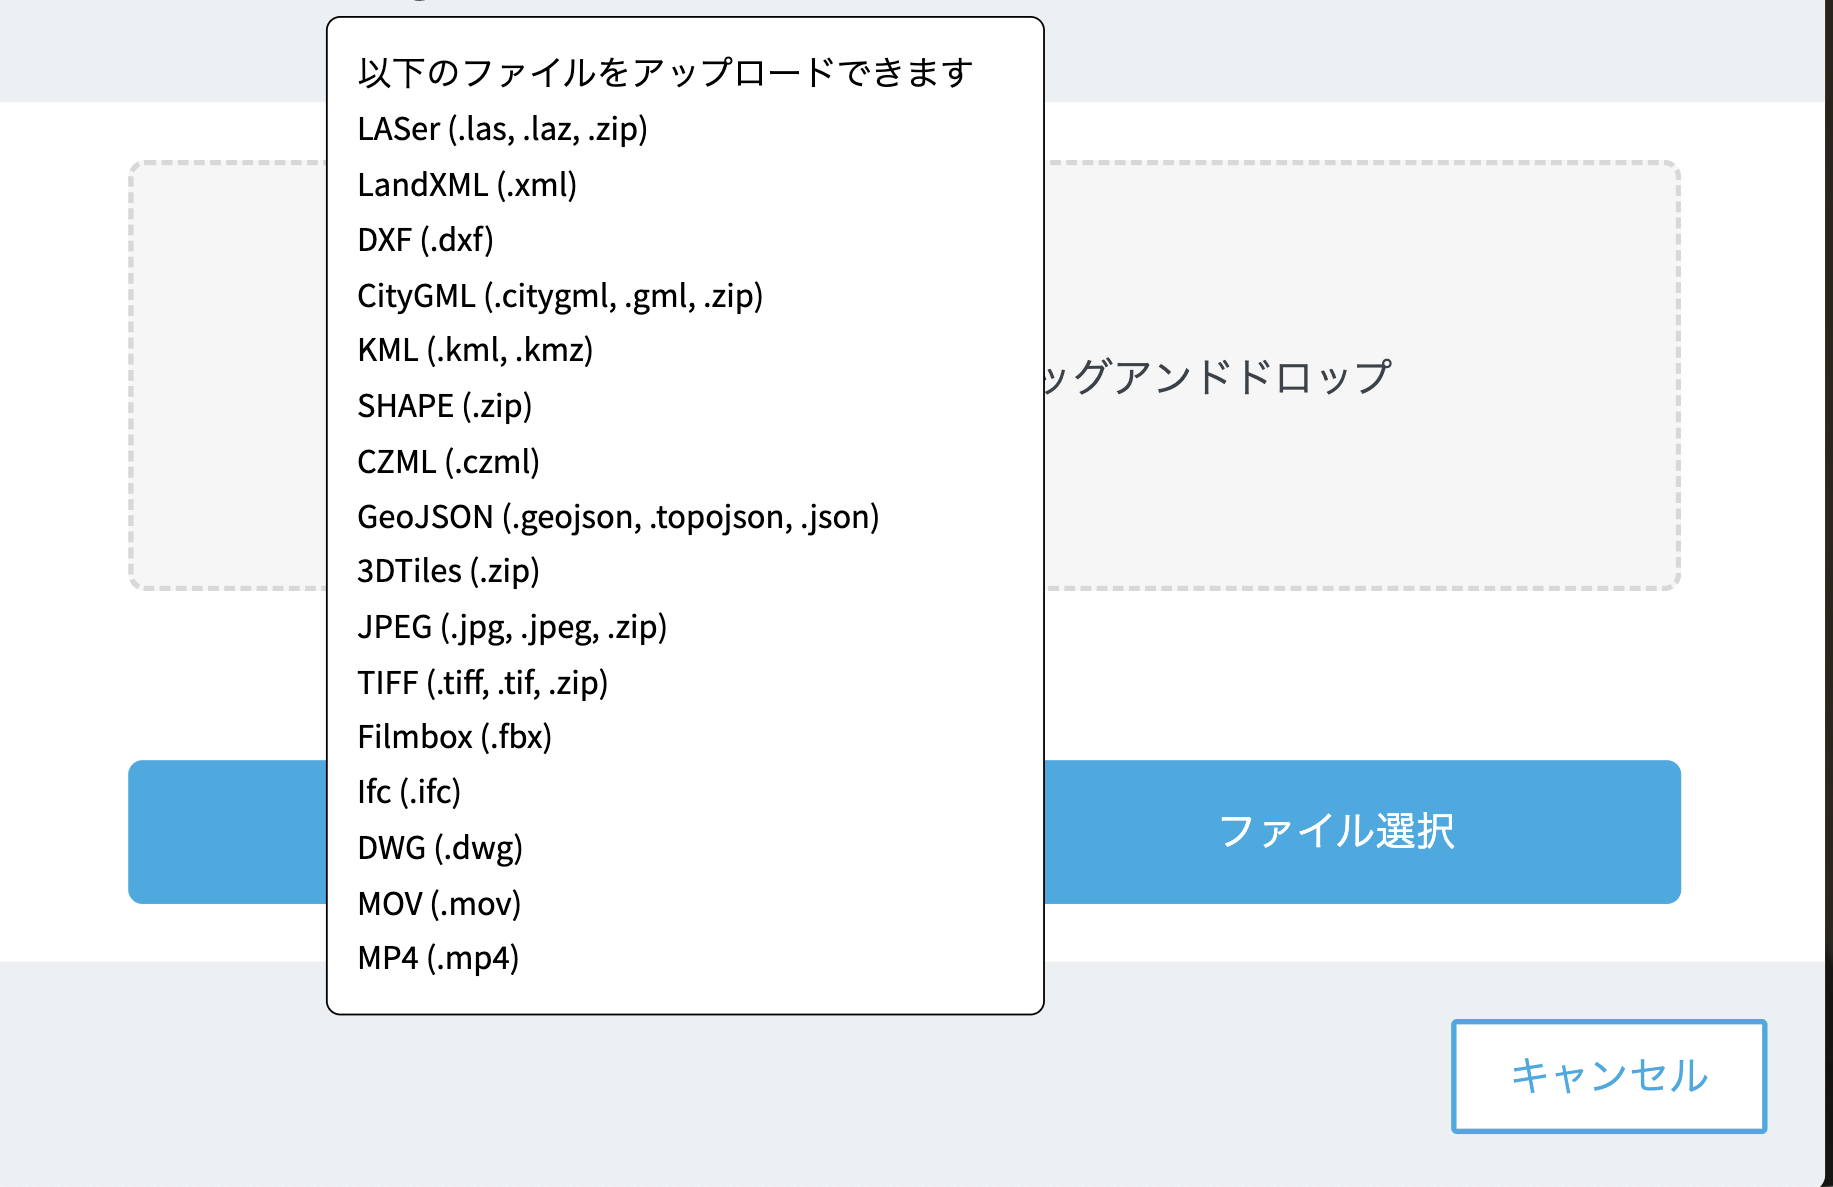Select the SHAPE (.zip) format entry
Screen dimensions: 1833x1187
[x=444, y=406]
